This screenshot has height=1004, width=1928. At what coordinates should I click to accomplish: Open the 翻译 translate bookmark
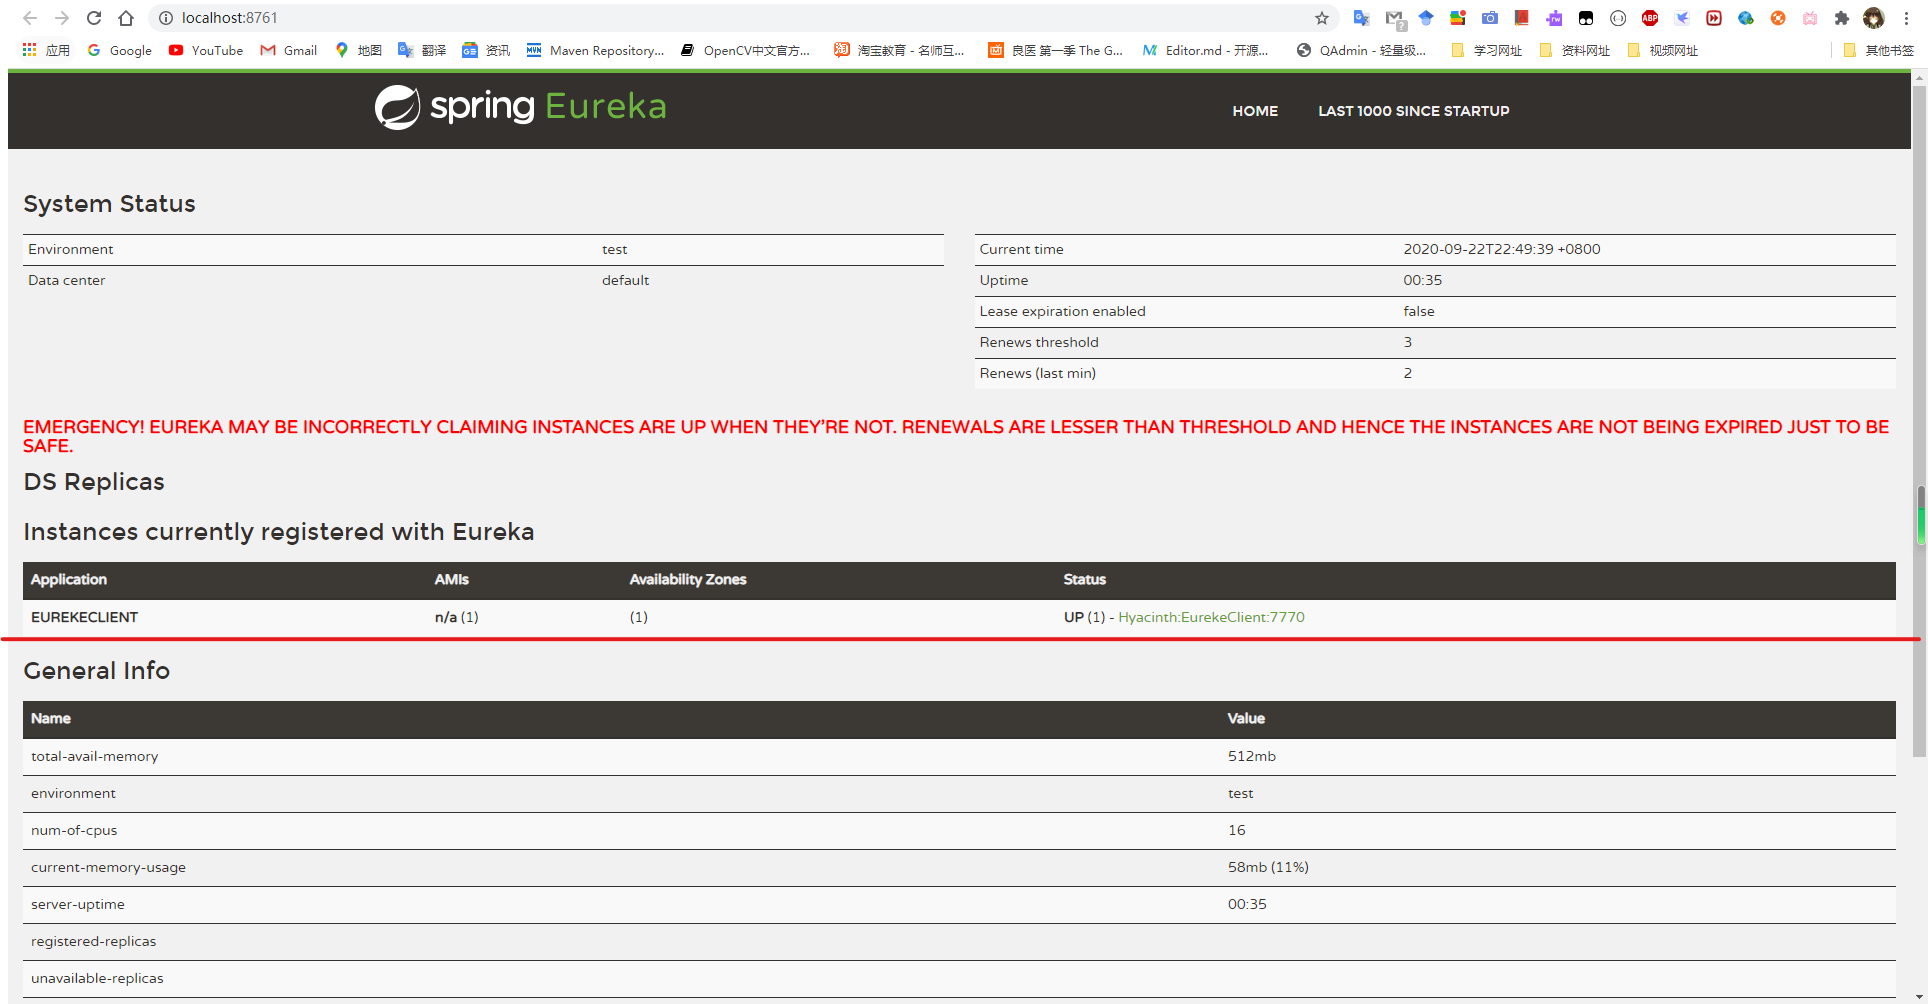pos(422,50)
